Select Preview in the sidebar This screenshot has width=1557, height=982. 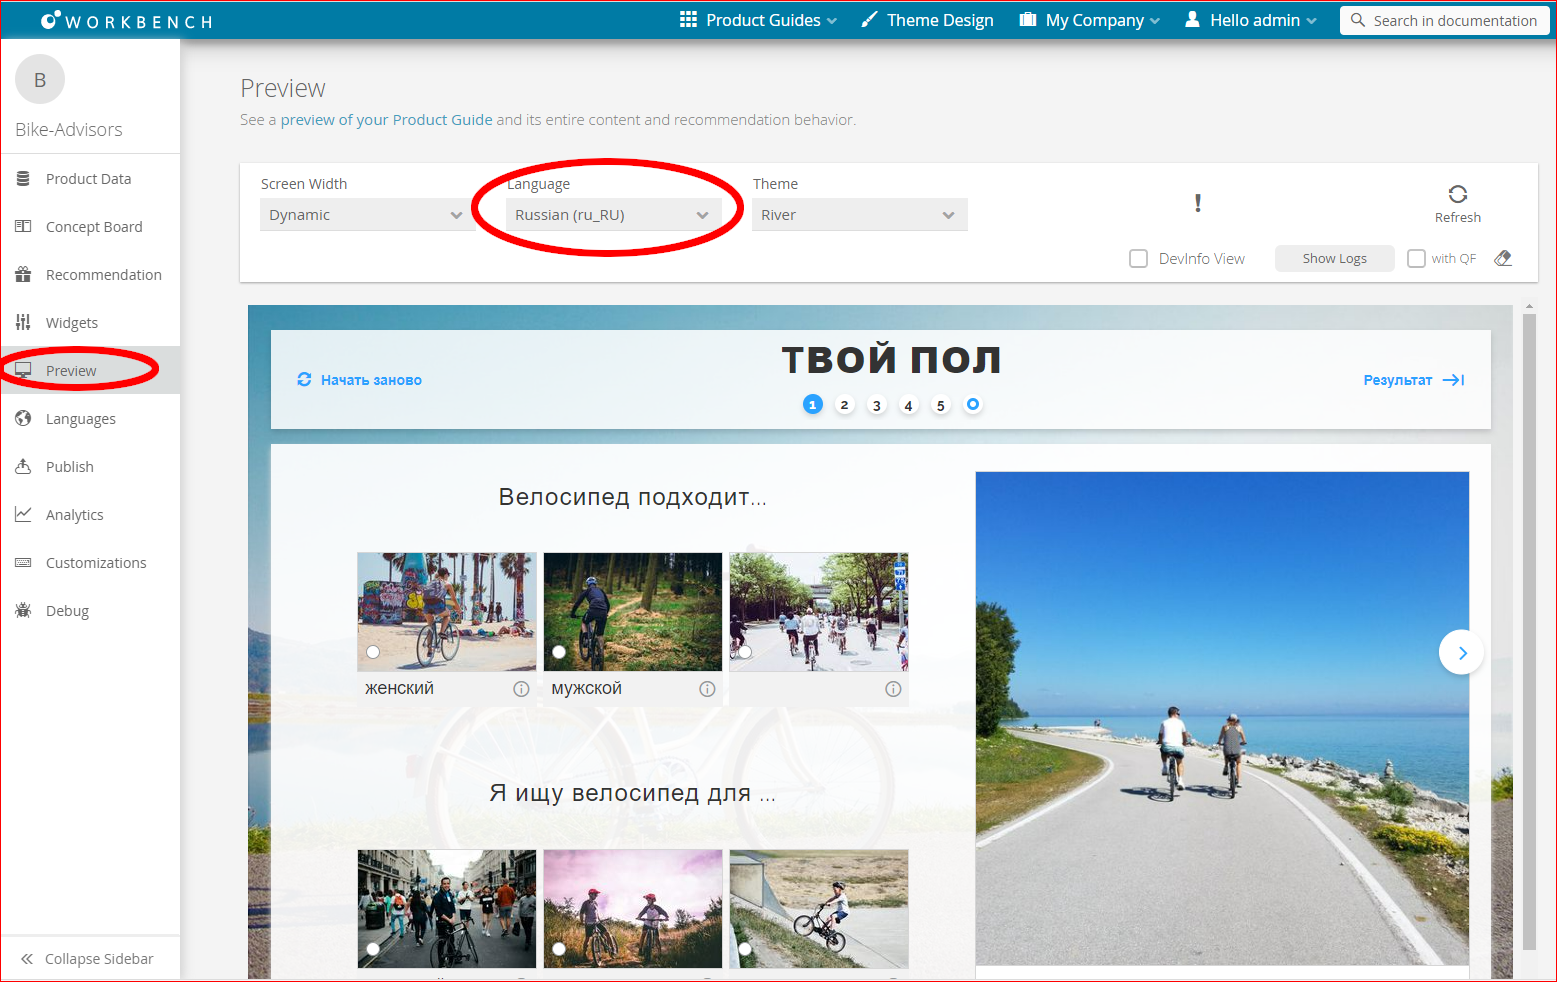90,371
